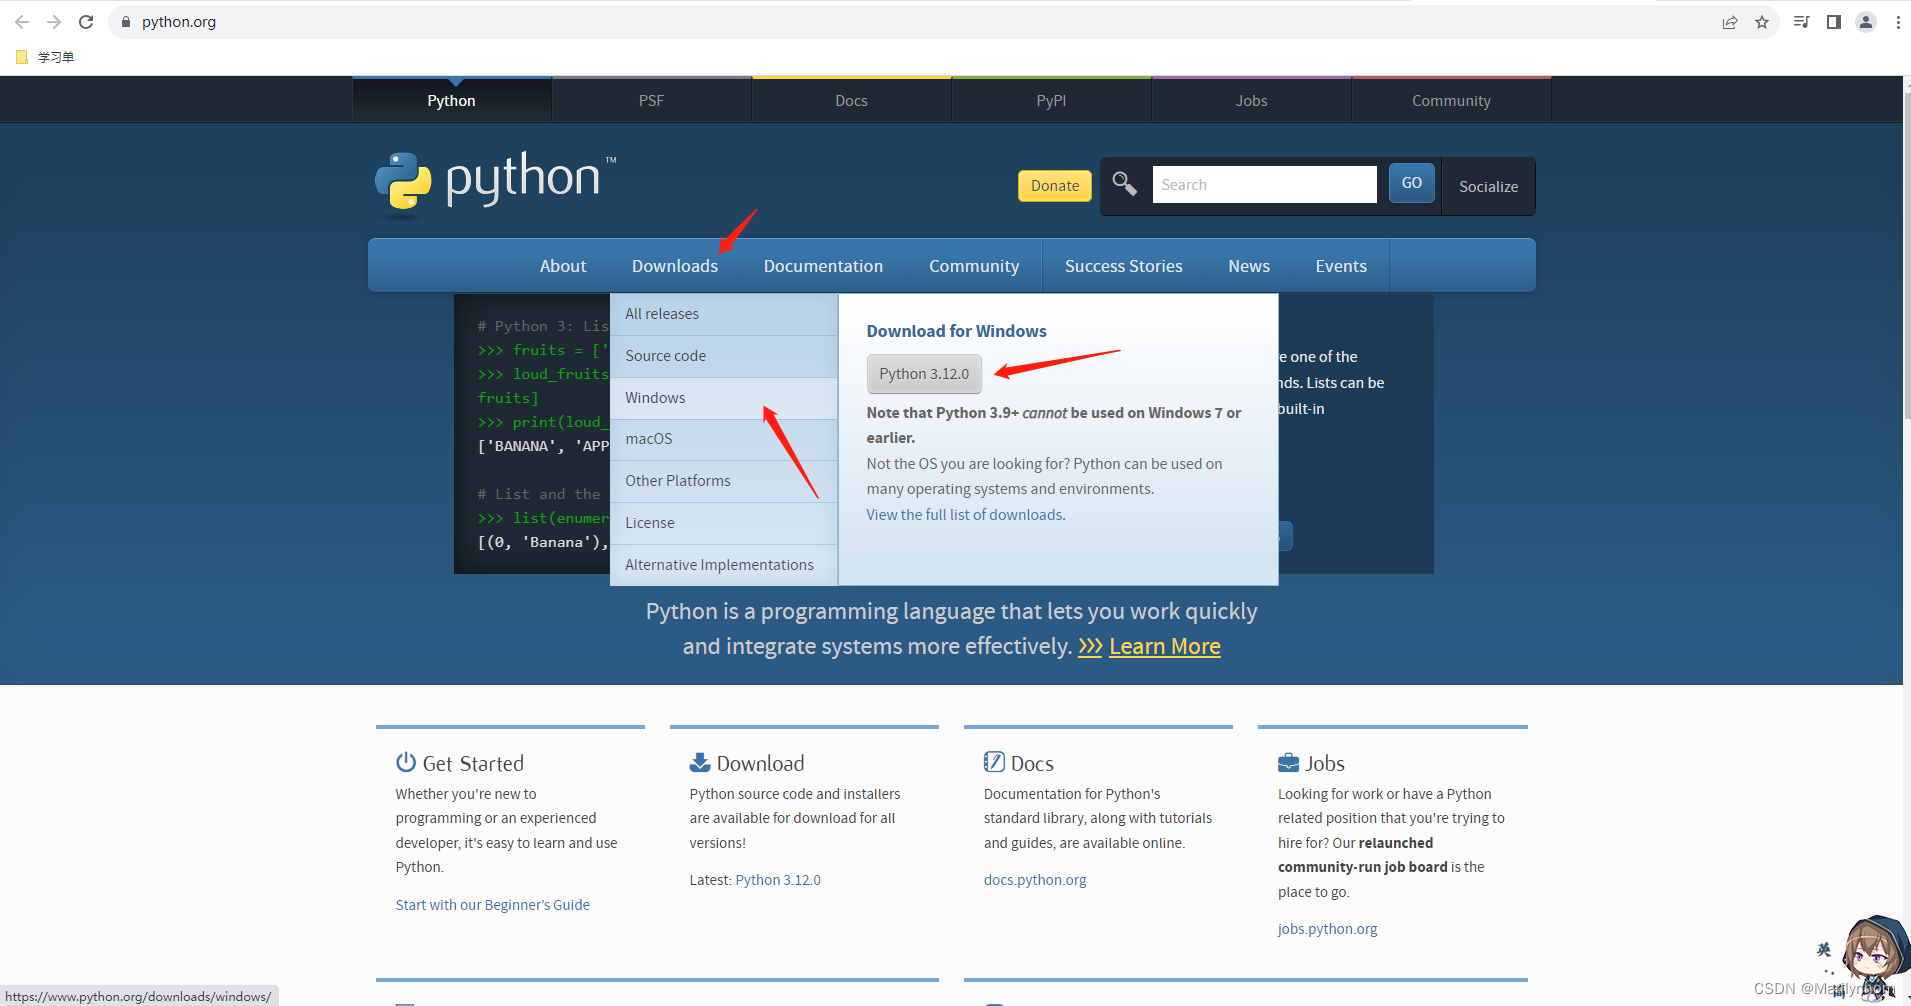The width and height of the screenshot is (1911, 1006).
Task: Click the Download section arrow icon
Action: point(700,762)
